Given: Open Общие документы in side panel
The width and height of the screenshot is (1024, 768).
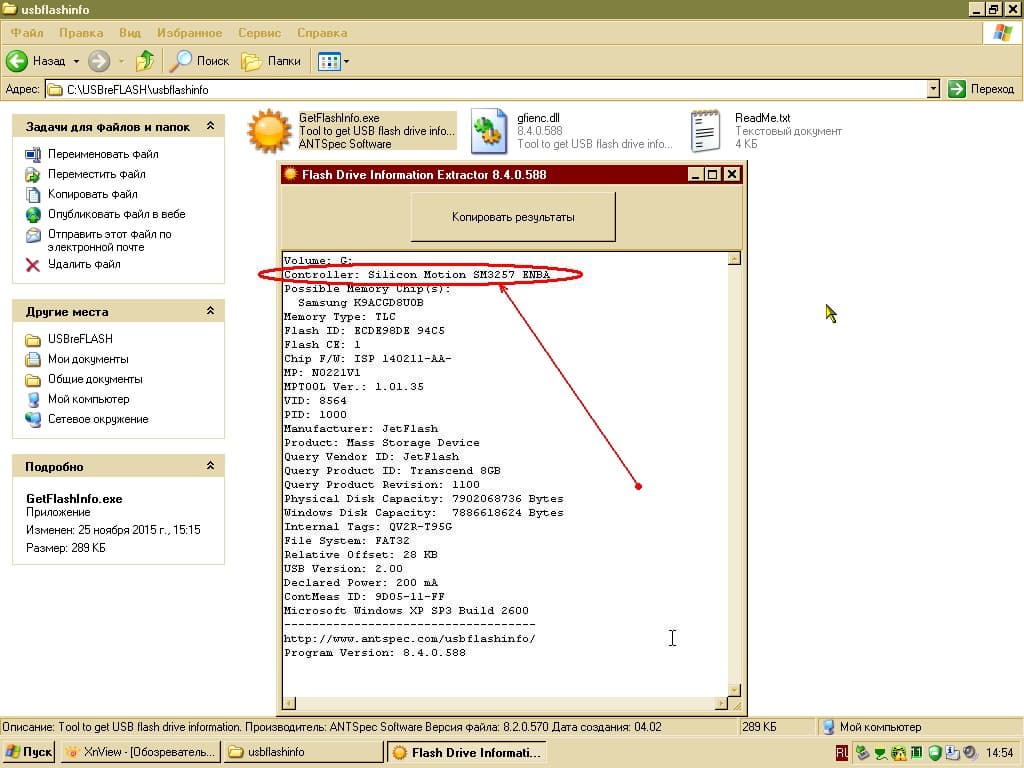Looking at the screenshot, I should [95, 379].
